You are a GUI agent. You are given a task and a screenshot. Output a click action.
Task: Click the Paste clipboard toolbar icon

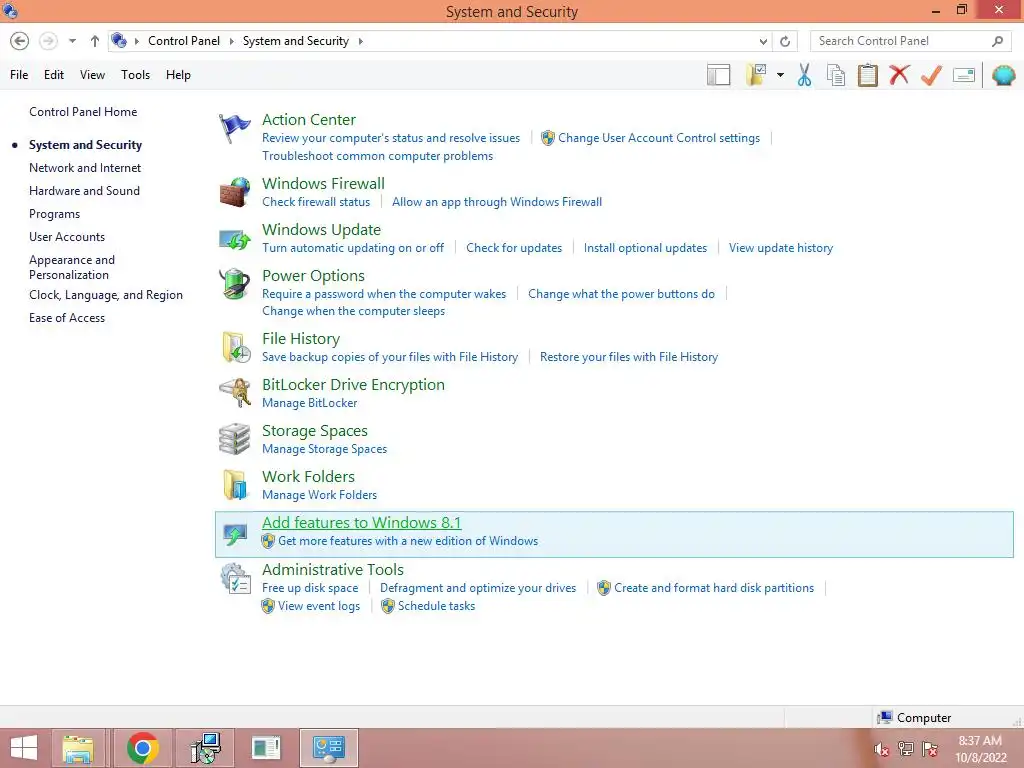(x=867, y=75)
